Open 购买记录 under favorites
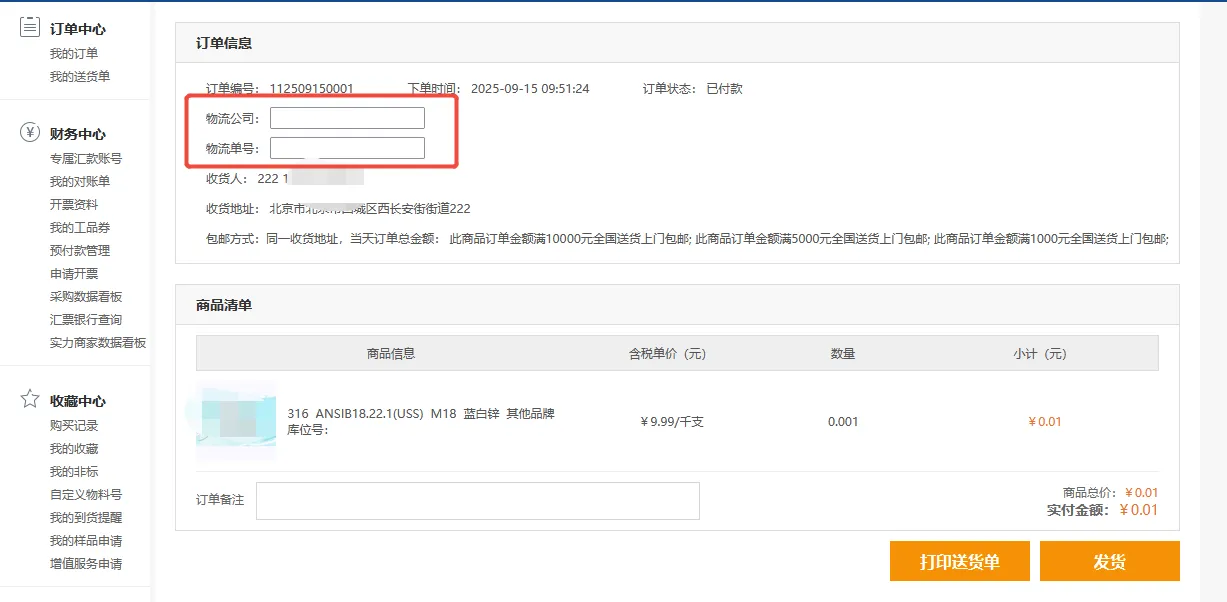Viewport: 1227px width, 602px height. point(74,426)
